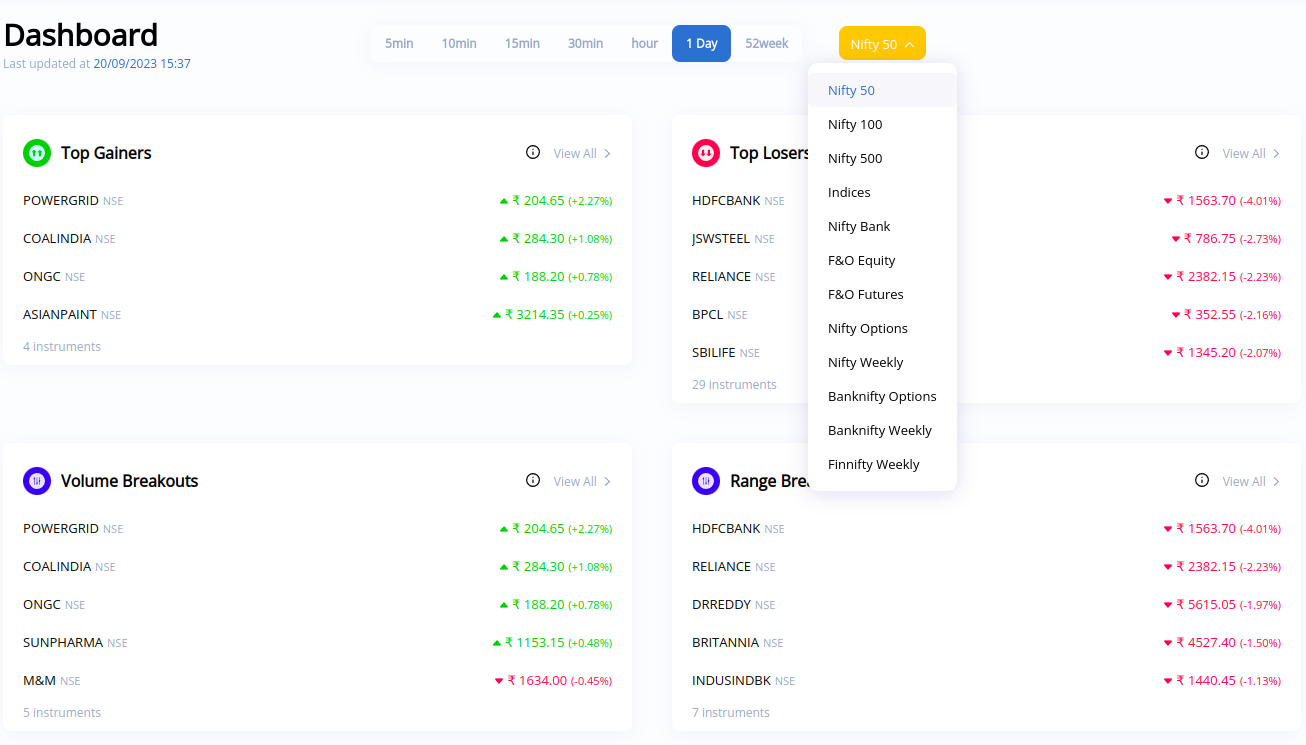Select 5min timeframe tab
Screen dimensions: 1306x745
point(399,44)
